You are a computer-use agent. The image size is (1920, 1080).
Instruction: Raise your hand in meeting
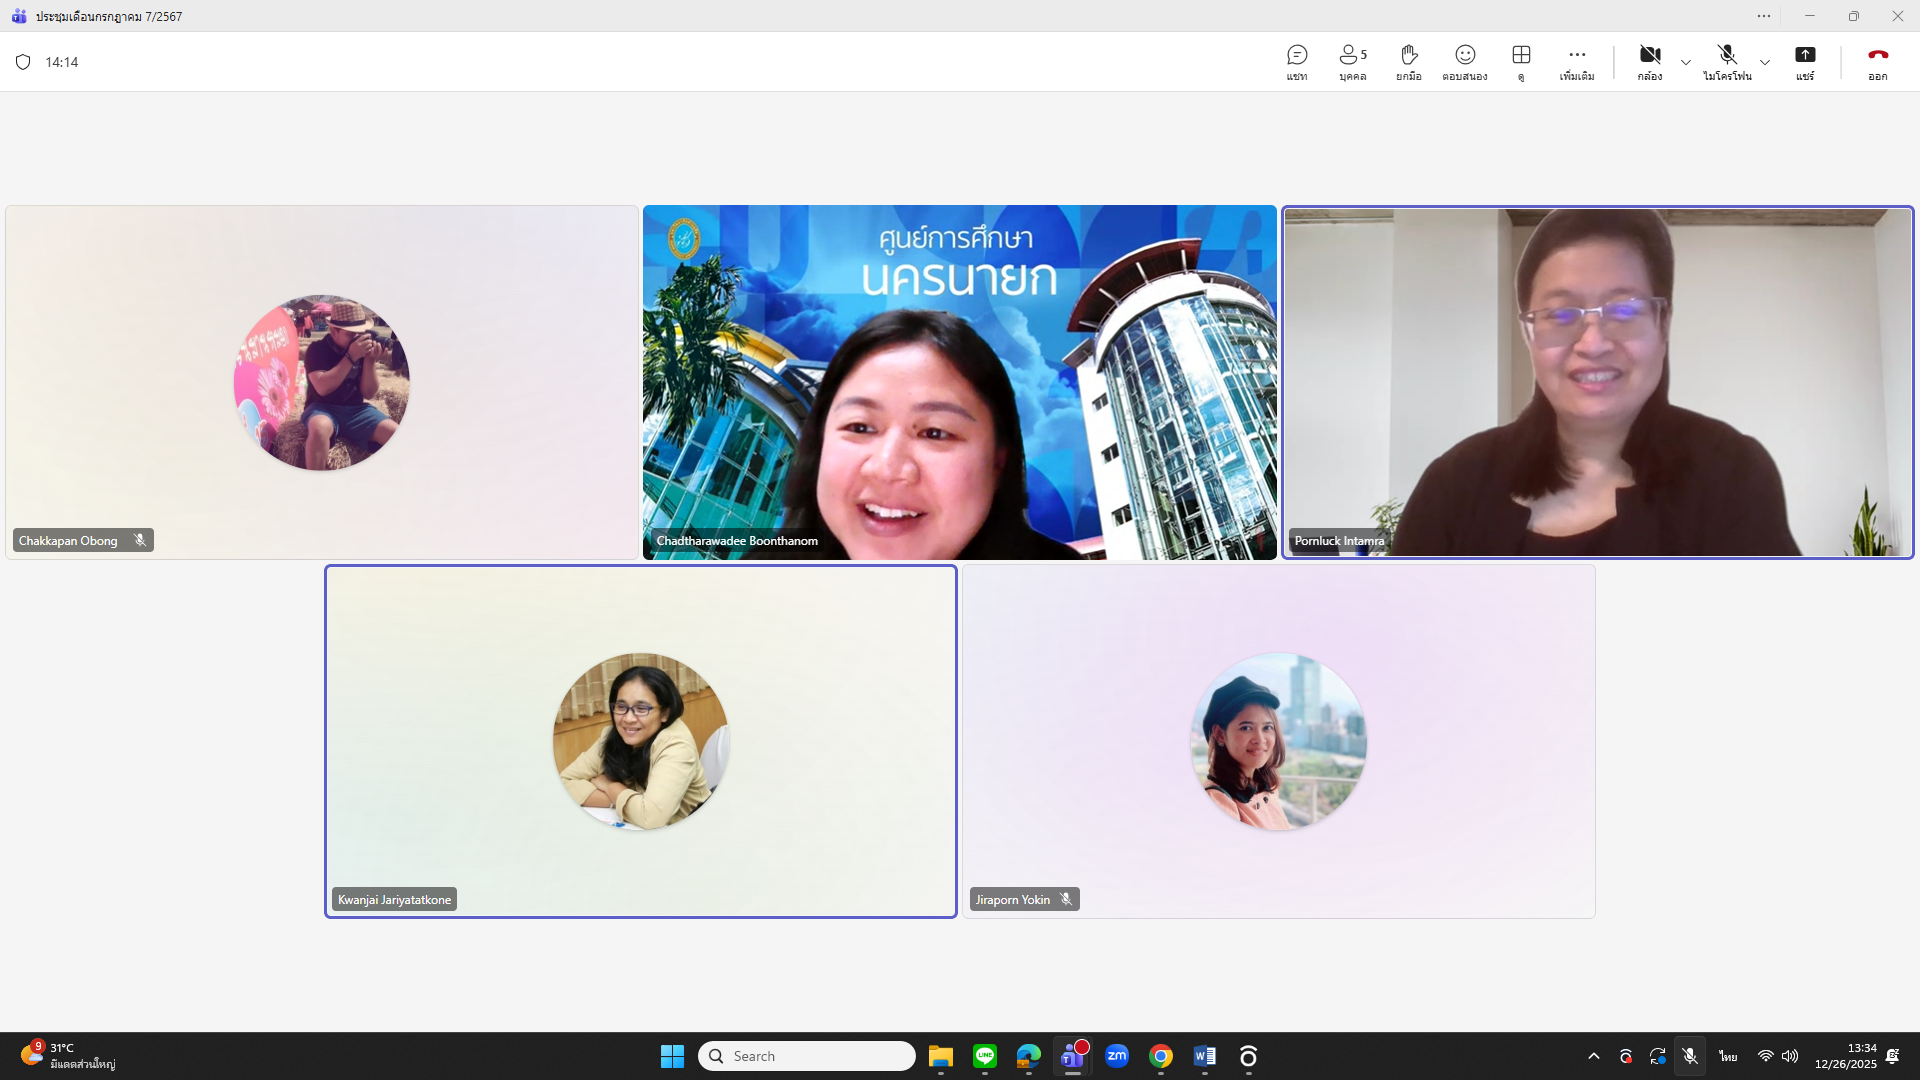[x=1408, y=62]
